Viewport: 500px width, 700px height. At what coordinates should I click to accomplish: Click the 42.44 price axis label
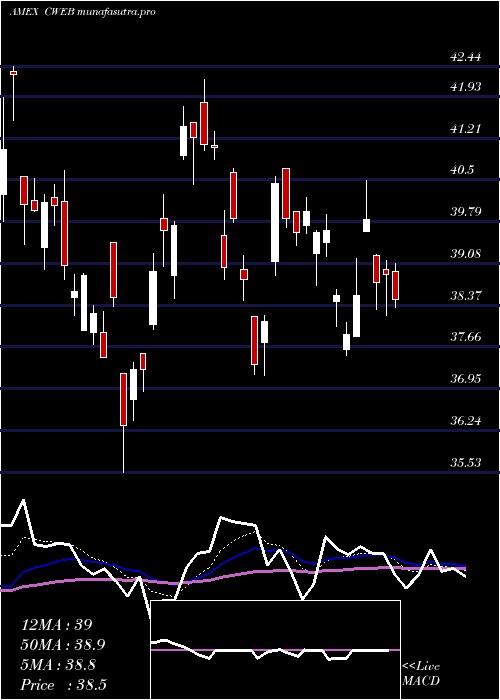point(467,57)
